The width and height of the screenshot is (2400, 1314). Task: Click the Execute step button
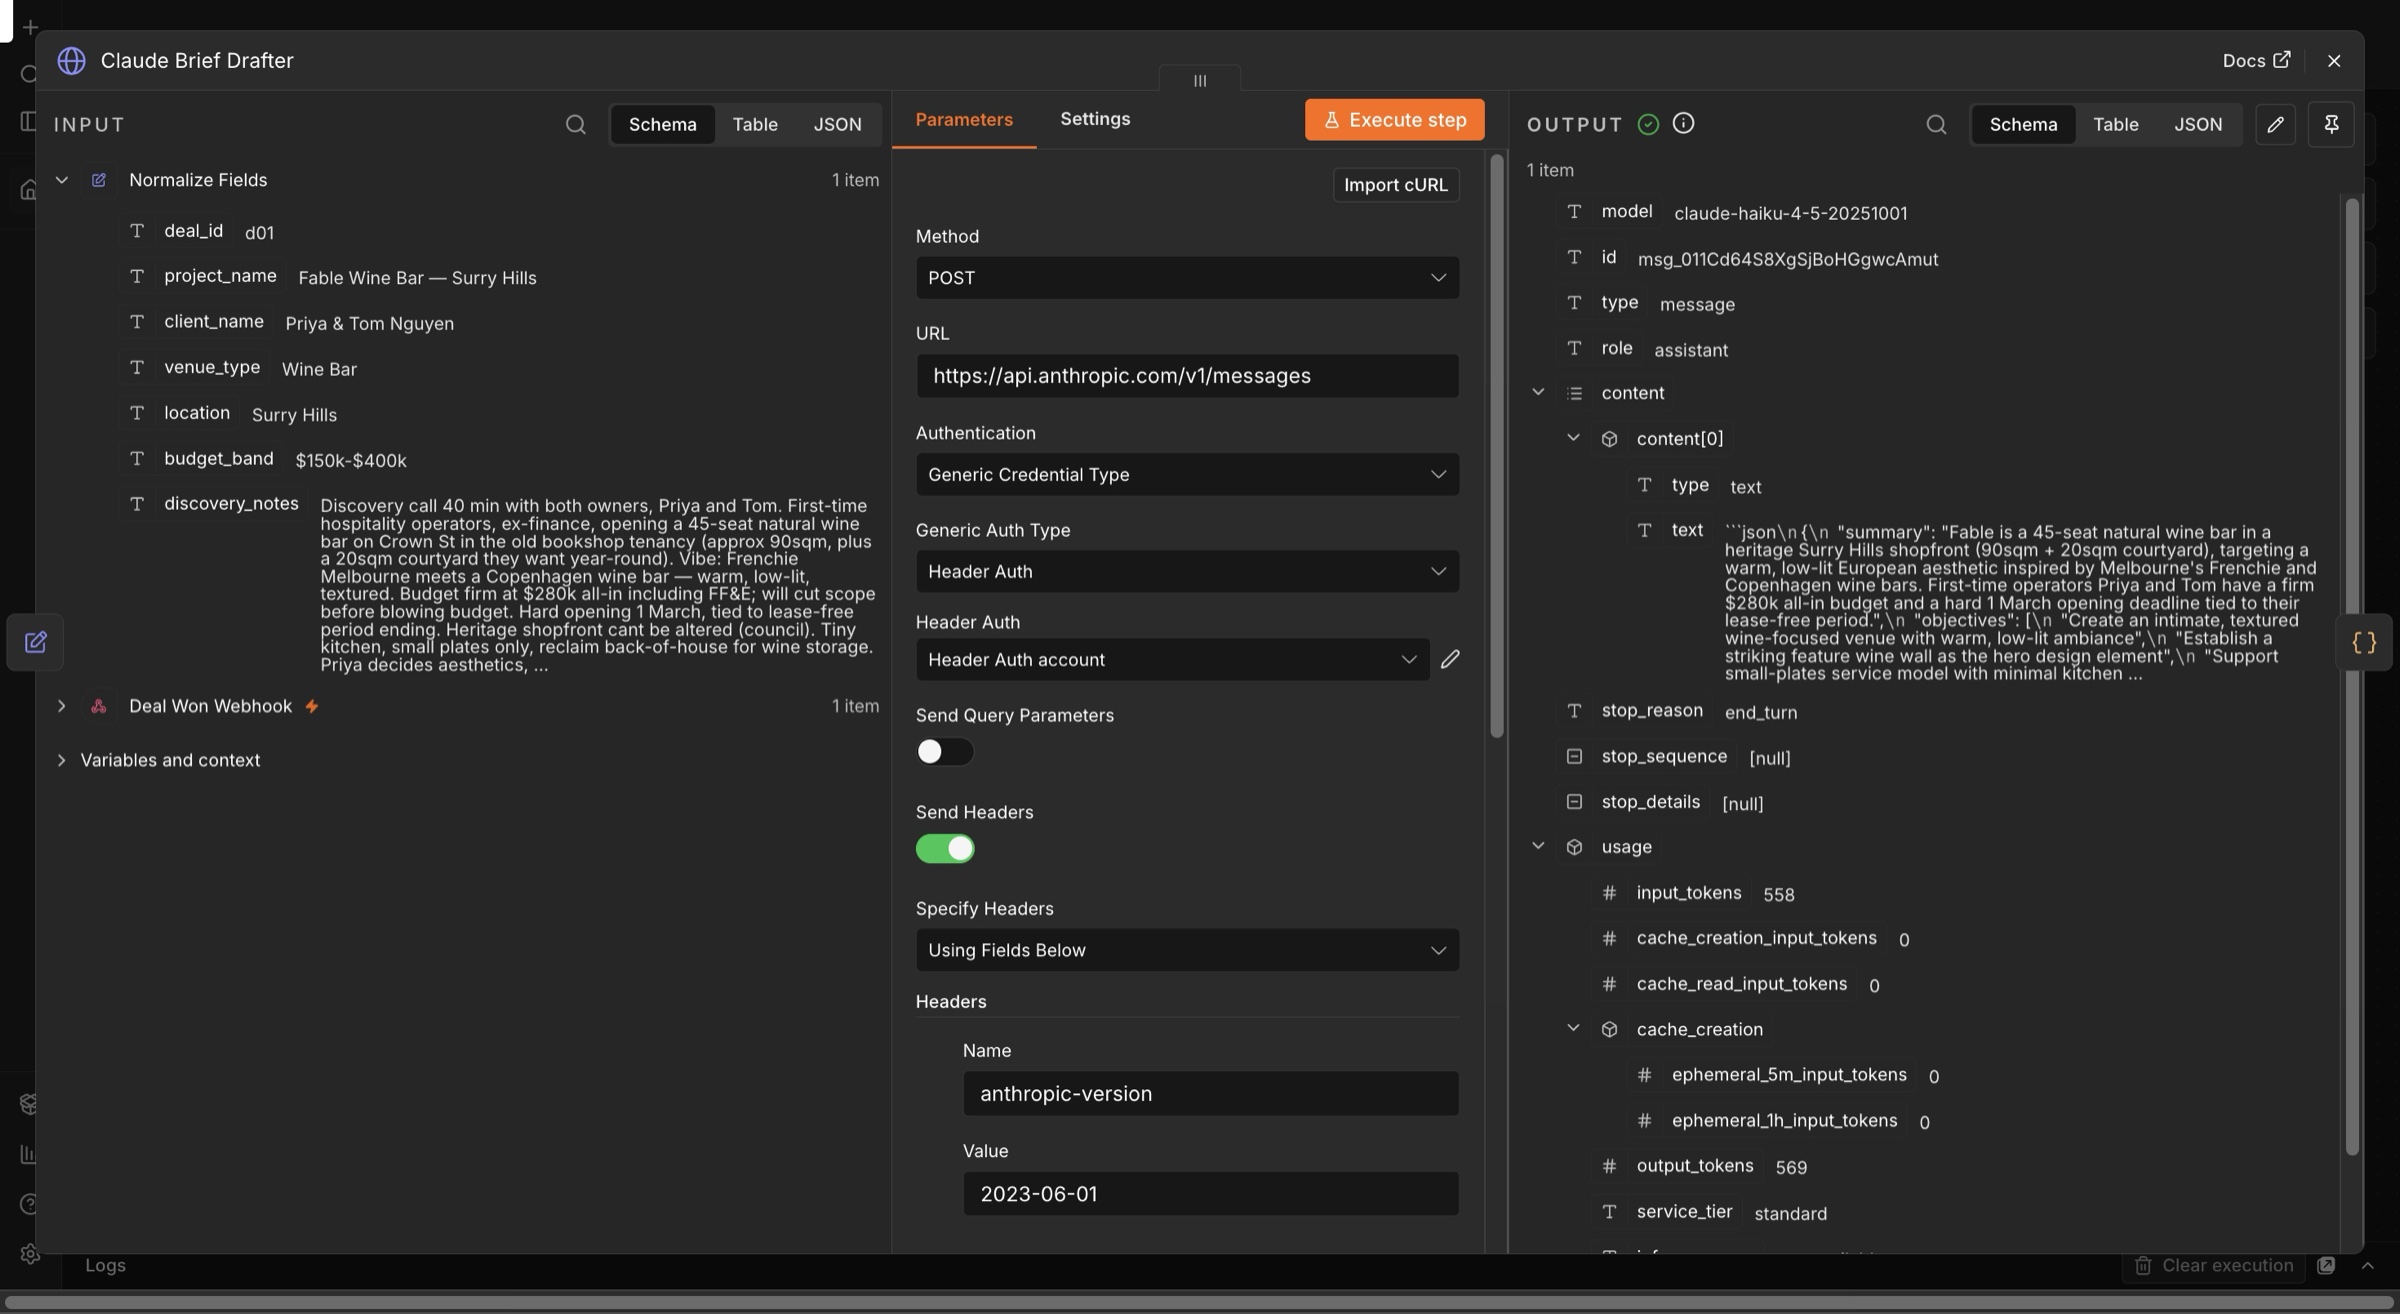(x=1394, y=120)
